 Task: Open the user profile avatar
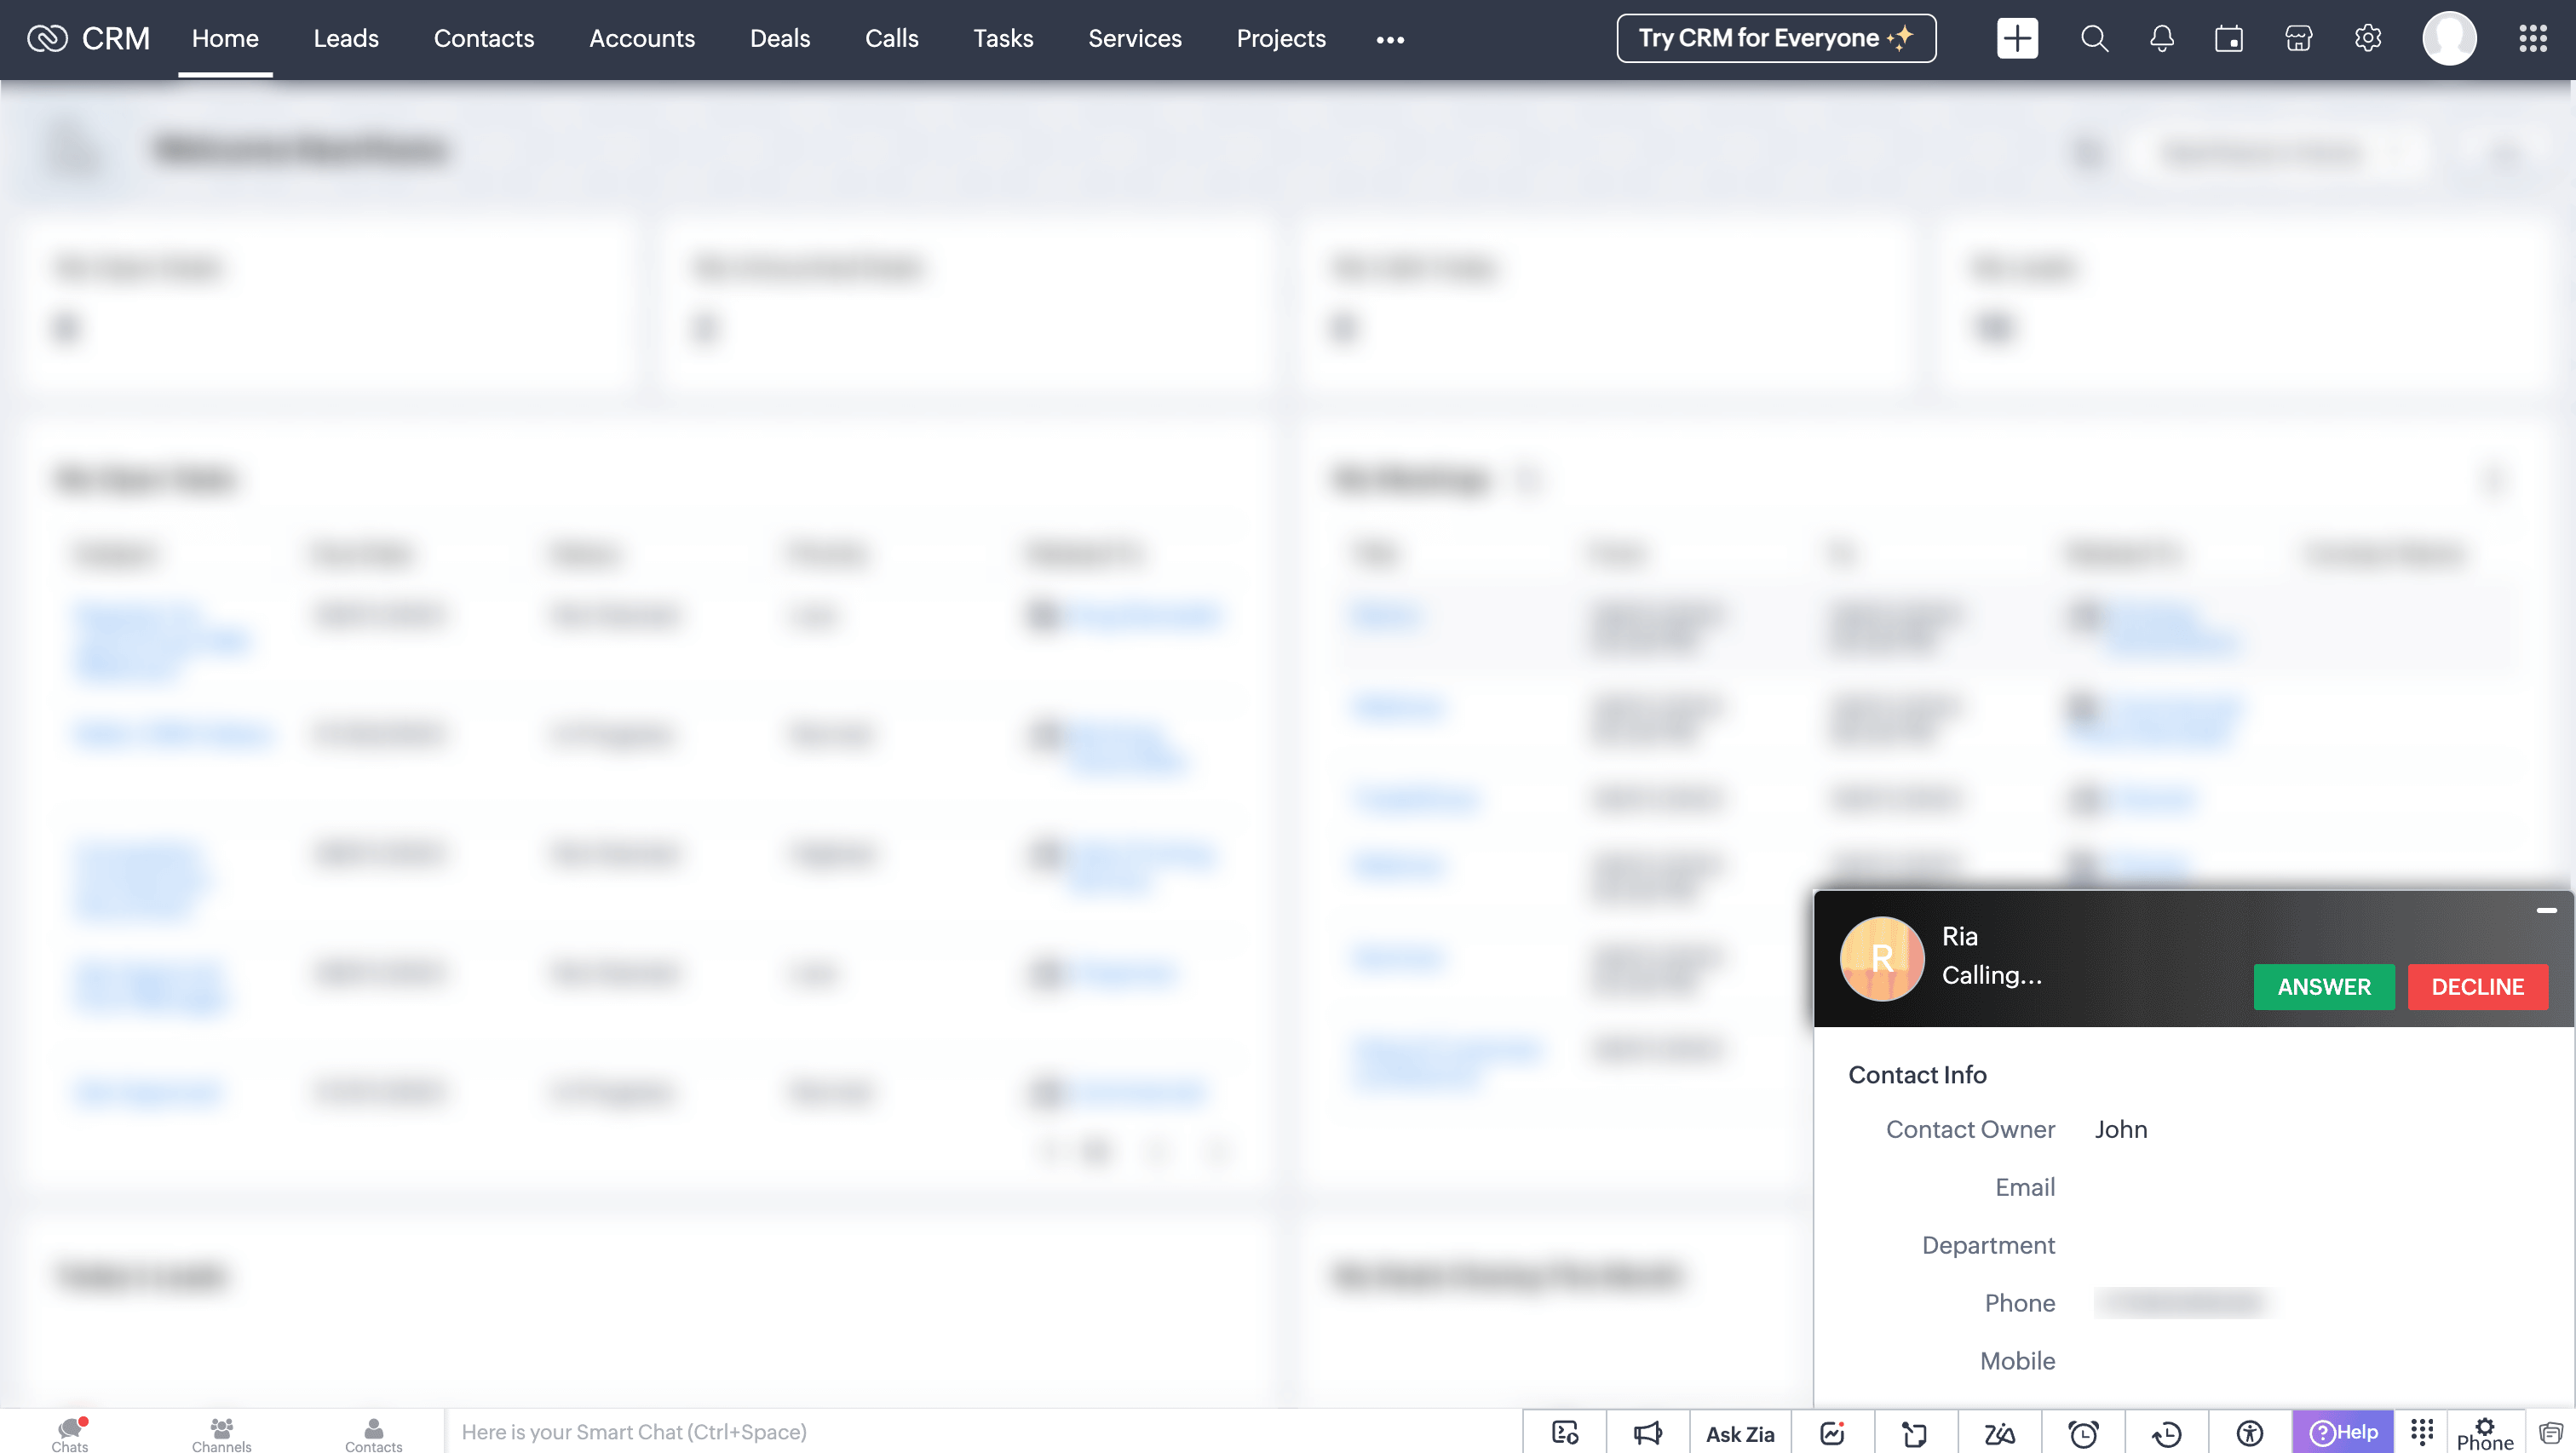coord(2449,39)
